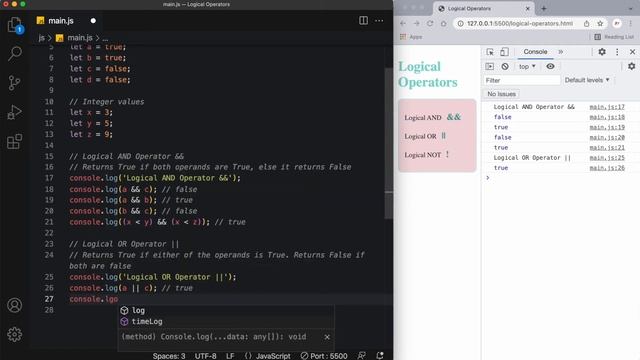This screenshot has width=640, height=360.
Task: Show the console sidebar
Action: point(489,67)
